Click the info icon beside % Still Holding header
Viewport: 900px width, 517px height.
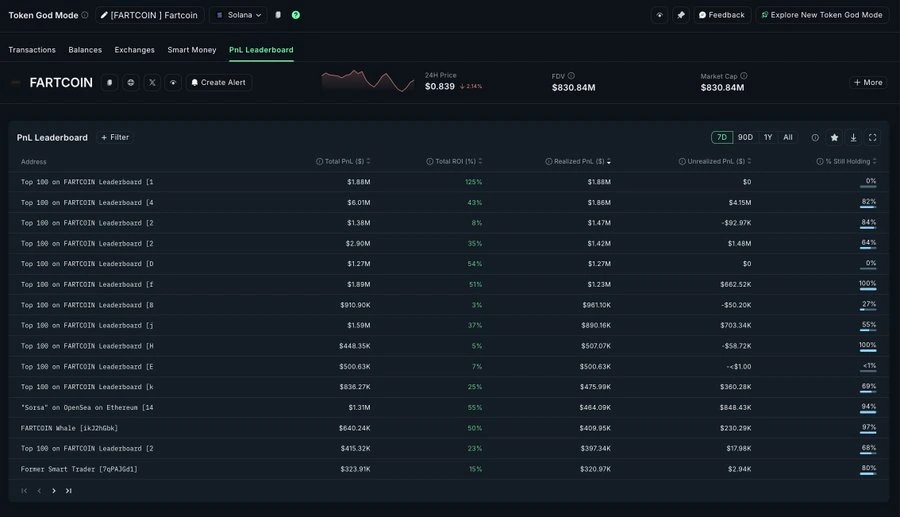click(x=820, y=161)
